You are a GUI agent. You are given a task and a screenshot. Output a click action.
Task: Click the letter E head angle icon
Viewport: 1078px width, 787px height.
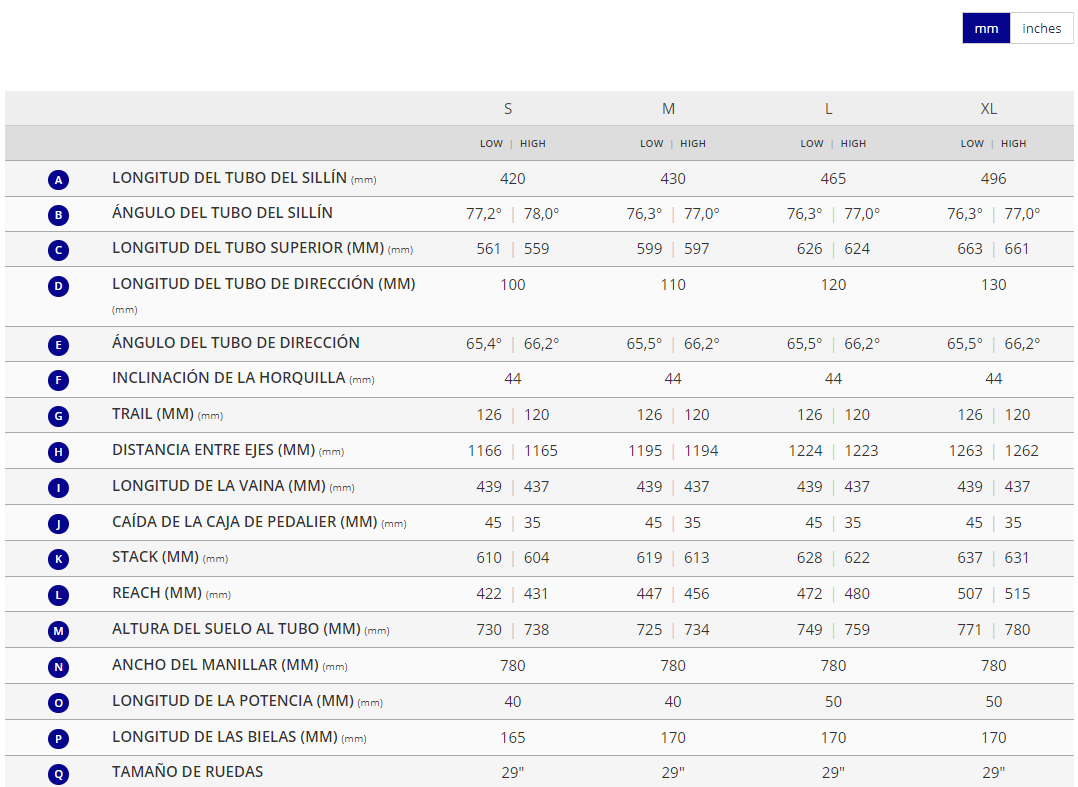point(59,345)
